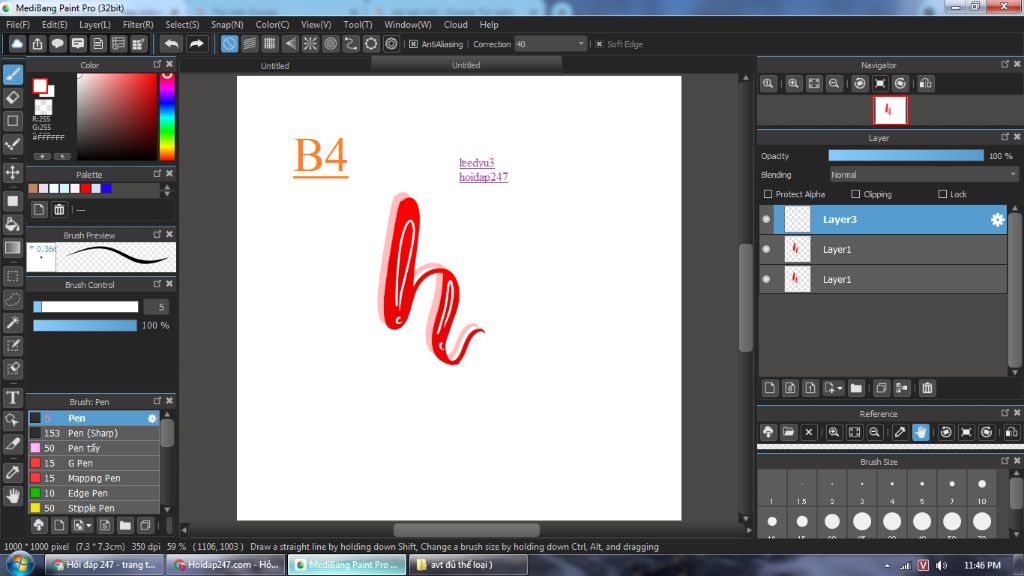Screen dimensions: 1024x576
Task: Open Layer3 settings gear
Action: 997,219
